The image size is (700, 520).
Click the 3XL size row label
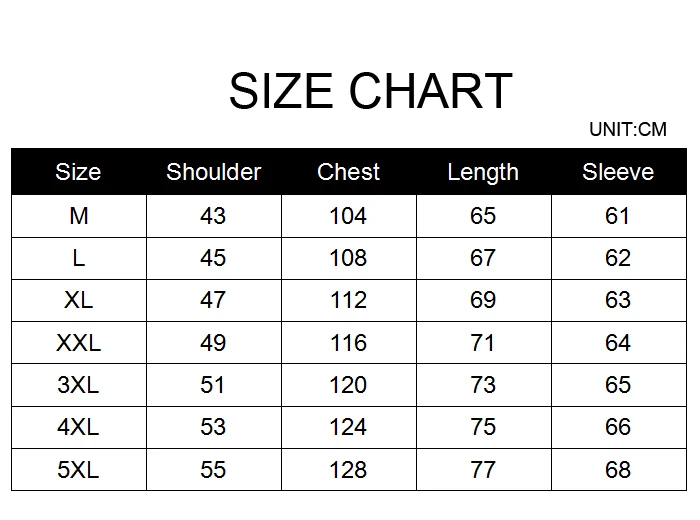coord(78,385)
